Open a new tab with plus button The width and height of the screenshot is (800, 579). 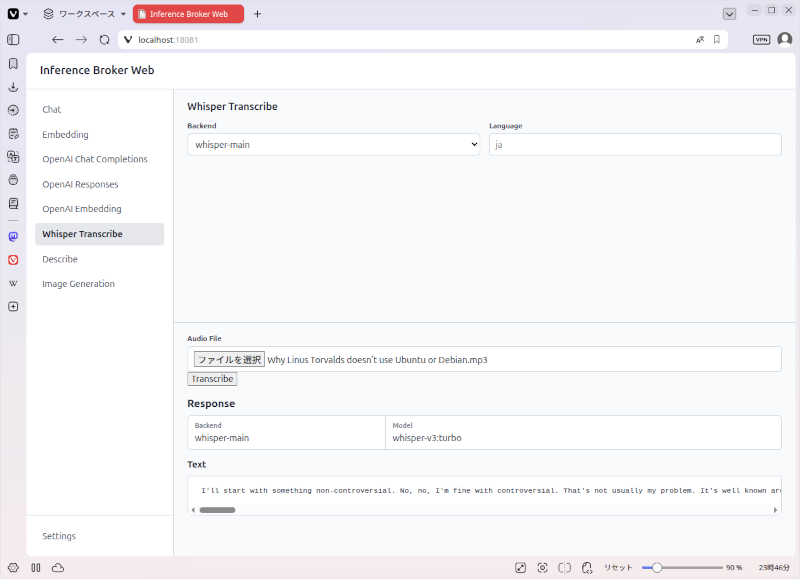pos(258,14)
